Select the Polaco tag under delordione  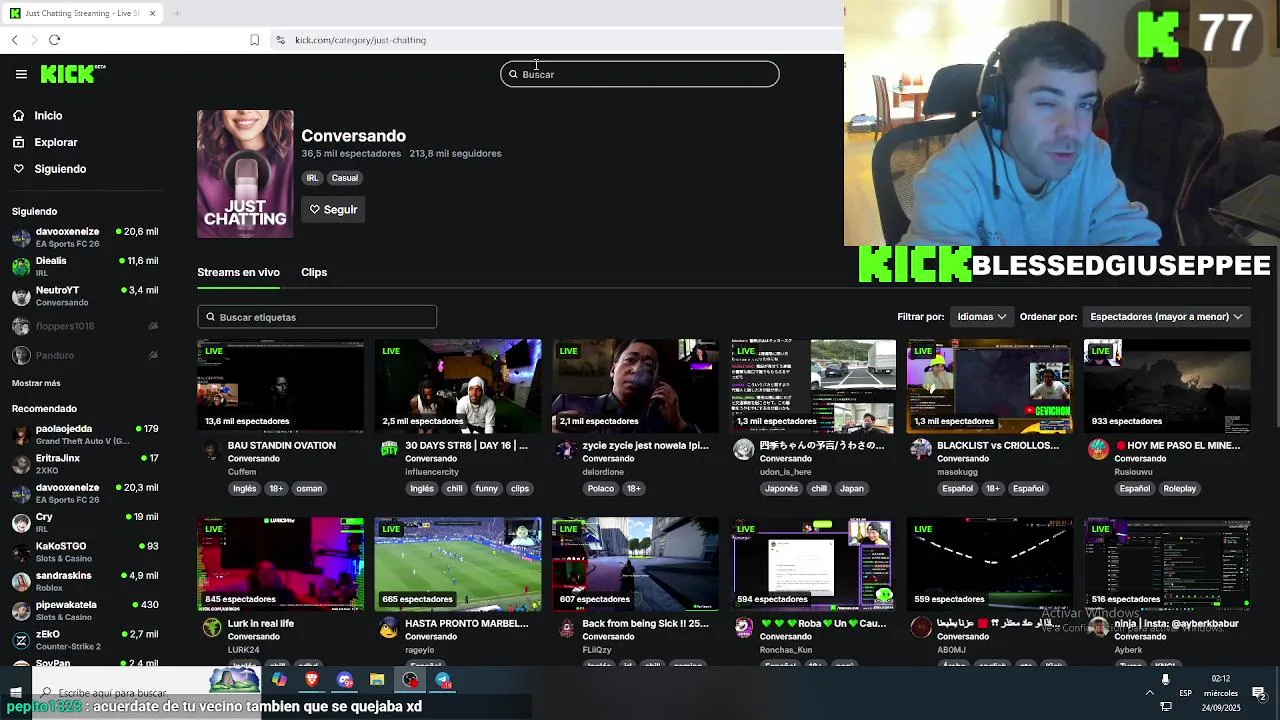pos(601,489)
